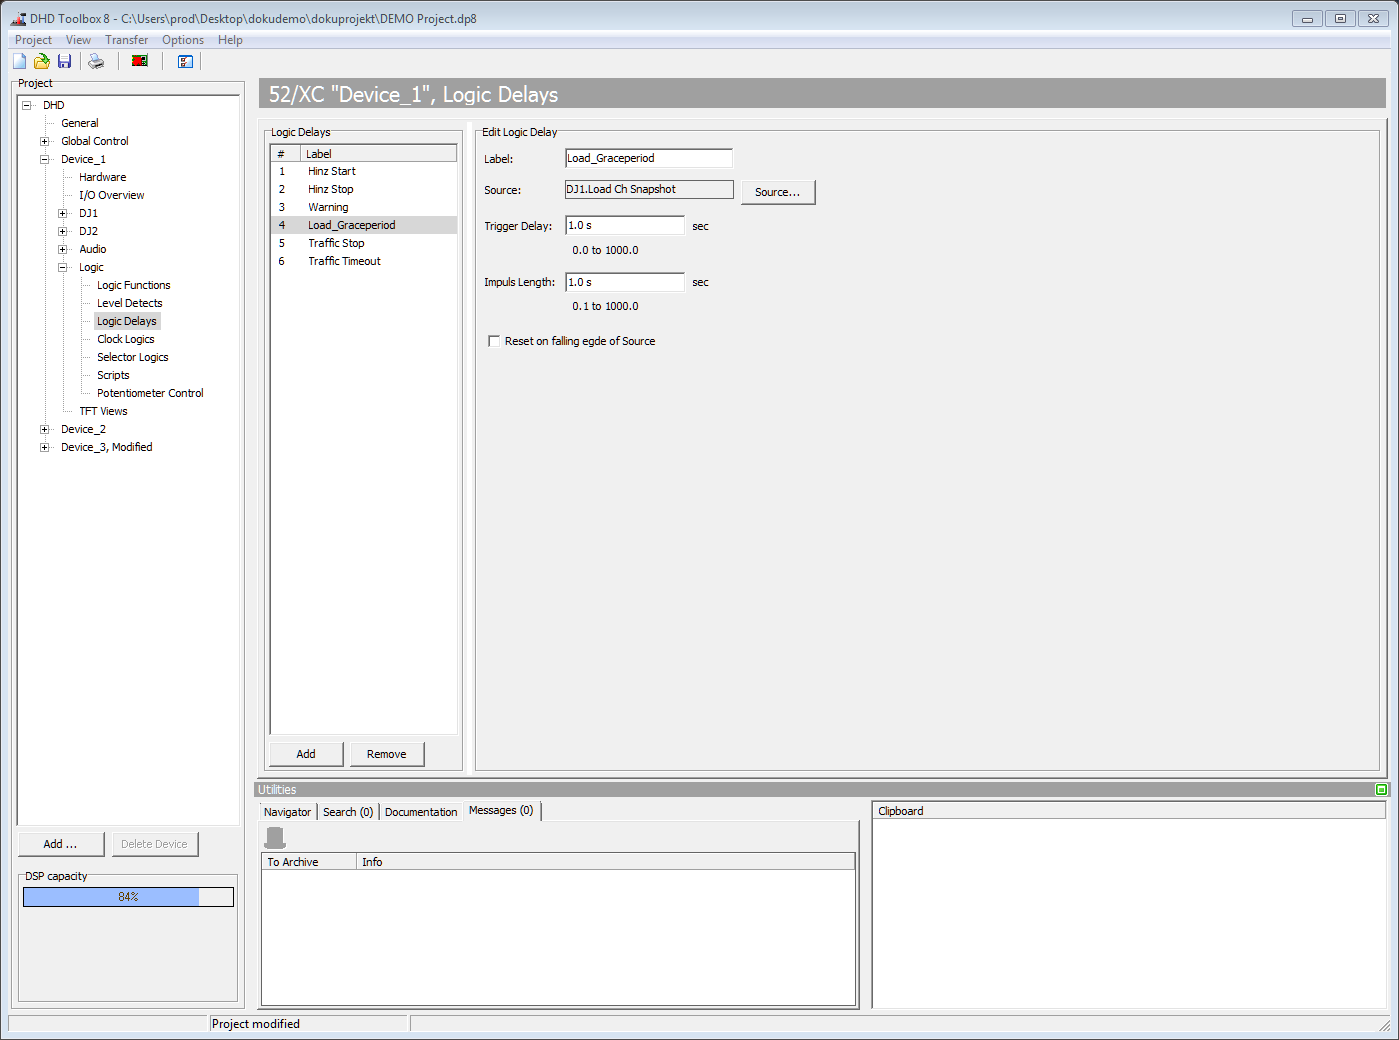Click the DSP capacity progress bar

point(128,897)
